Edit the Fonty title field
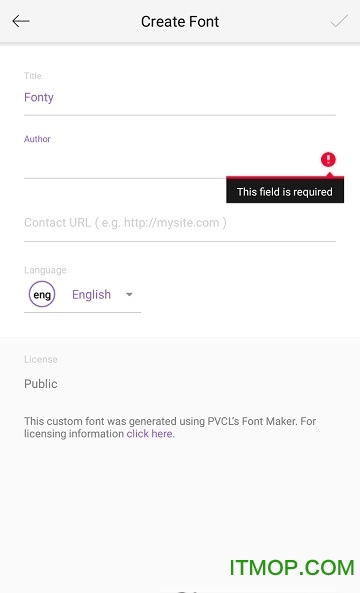Viewport: 360px width, 593px height. 180,98
